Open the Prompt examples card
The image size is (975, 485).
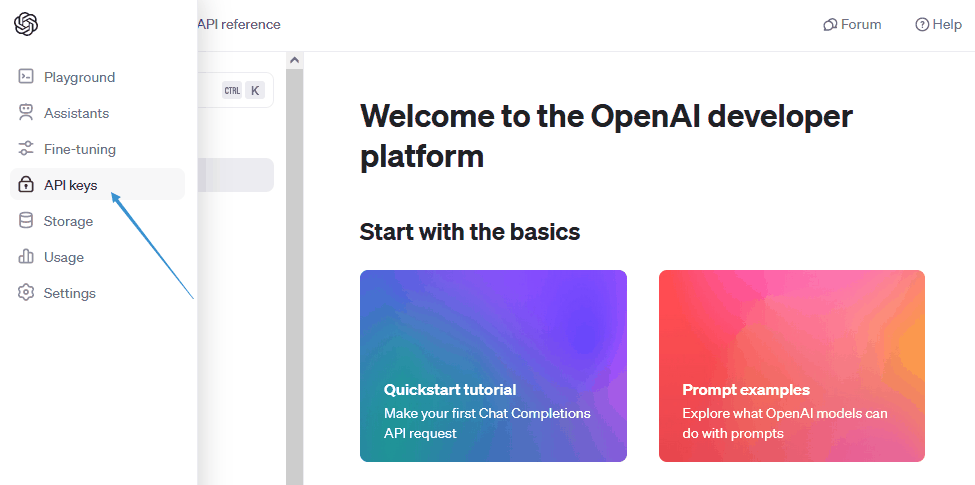pyautogui.click(x=792, y=366)
